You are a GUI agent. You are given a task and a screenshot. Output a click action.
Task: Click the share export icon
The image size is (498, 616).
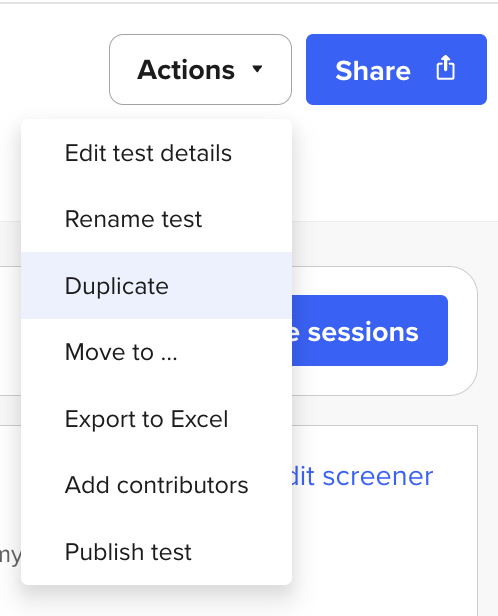(445, 68)
